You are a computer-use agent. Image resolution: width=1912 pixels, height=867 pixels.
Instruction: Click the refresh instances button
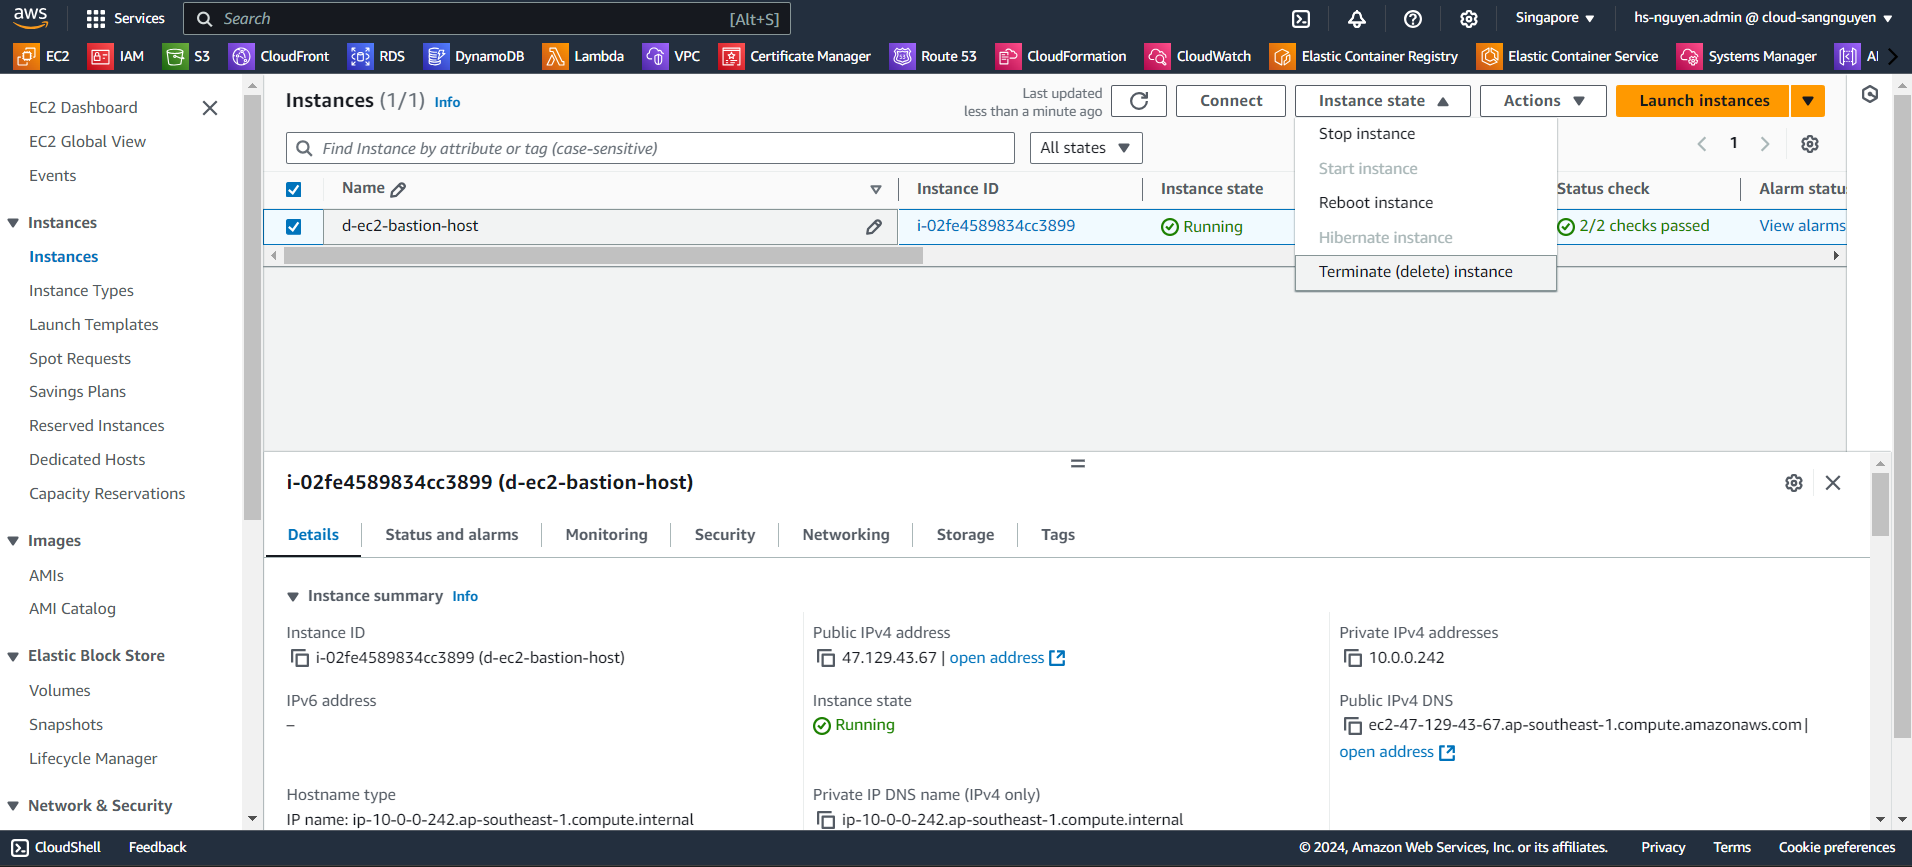click(x=1139, y=101)
